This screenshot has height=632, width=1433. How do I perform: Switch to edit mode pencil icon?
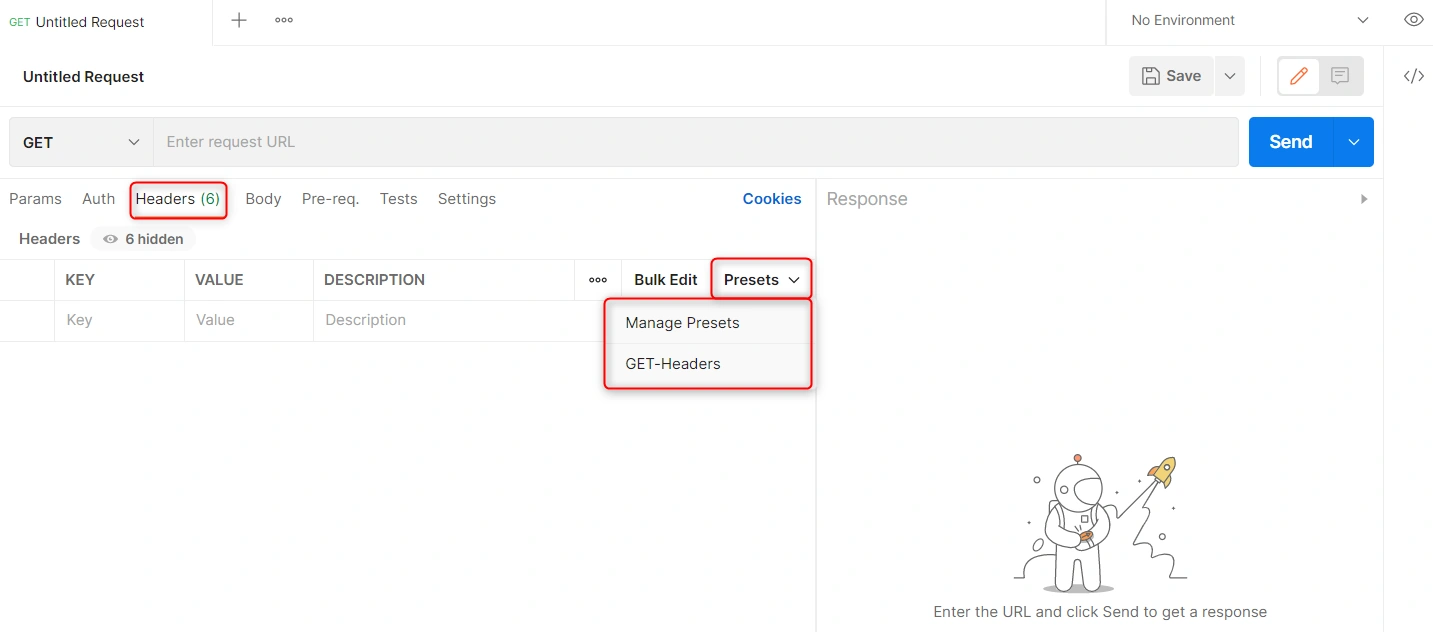tap(1299, 76)
